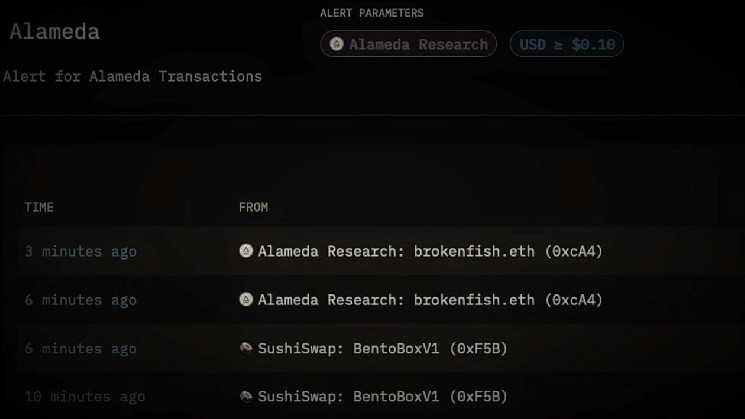This screenshot has height=419, width=745.
Task: Click Alameda icon in the 6 minutes ago row
Action: [x=246, y=299]
